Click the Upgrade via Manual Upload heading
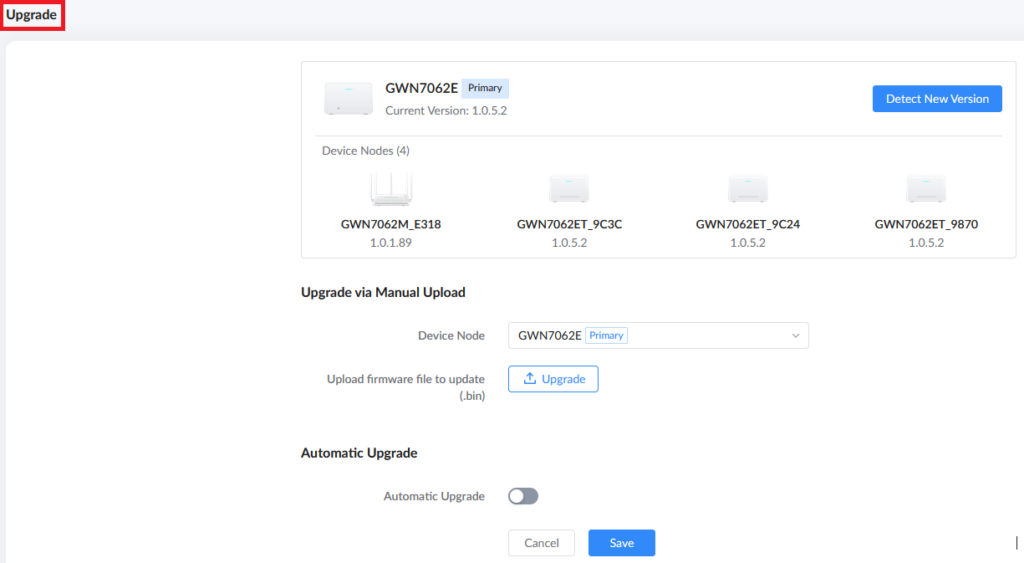The height and width of the screenshot is (563, 1024). pos(383,292)
